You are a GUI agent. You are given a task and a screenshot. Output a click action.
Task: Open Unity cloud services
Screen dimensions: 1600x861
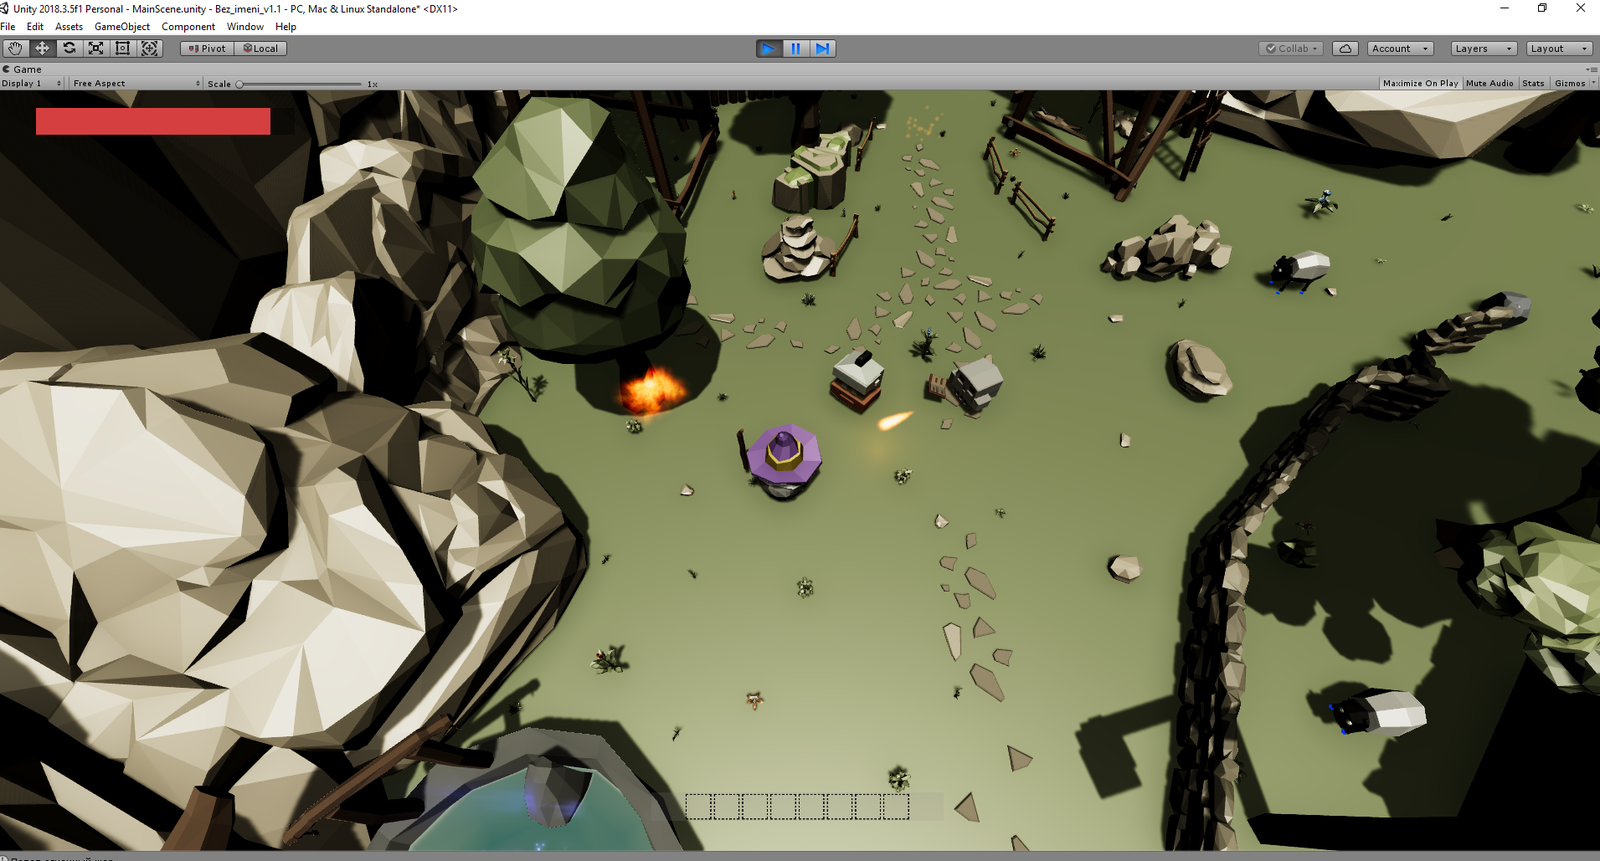coord(1345,48)
